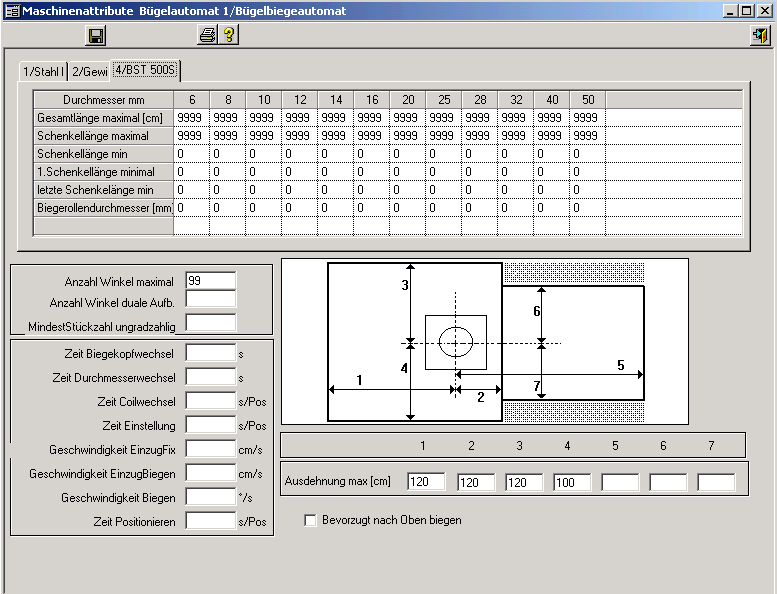Image resolution: width=777 pixels, height=594 pixels.
Task: Click the Anzahl Winkel maximal field
Action: (x=210, y=281)
